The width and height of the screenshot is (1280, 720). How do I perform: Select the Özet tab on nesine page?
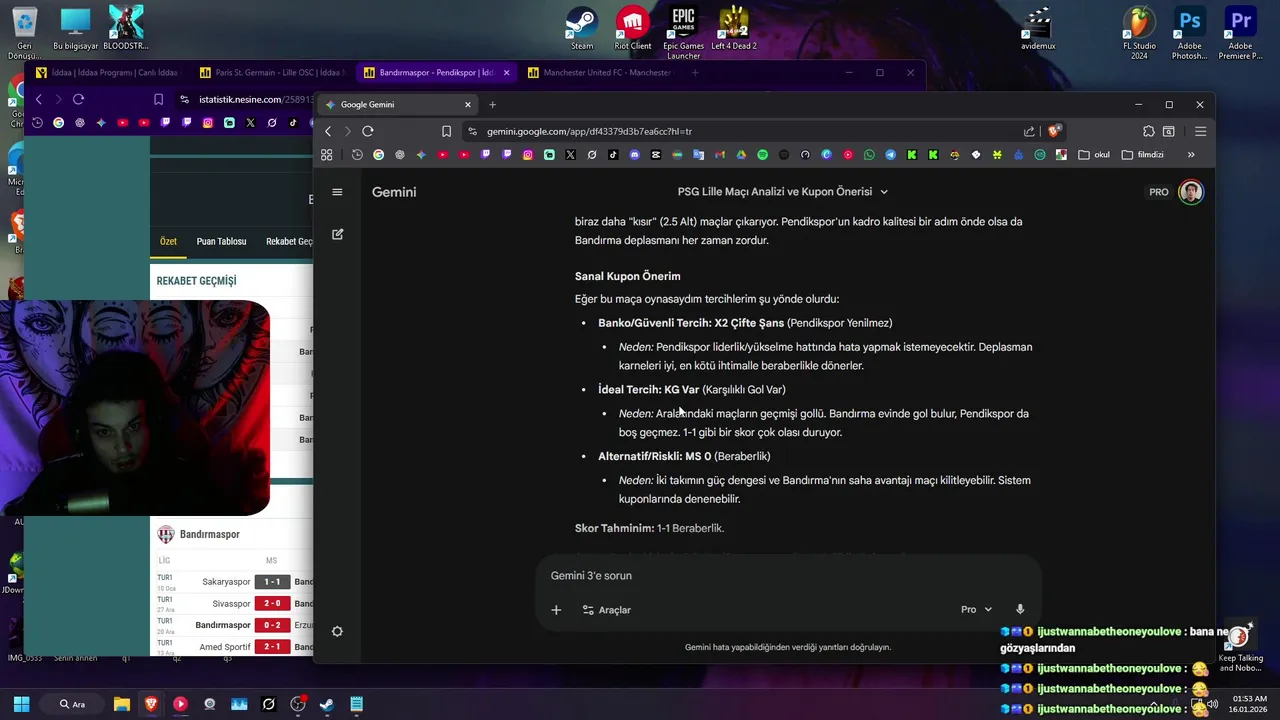168,241
